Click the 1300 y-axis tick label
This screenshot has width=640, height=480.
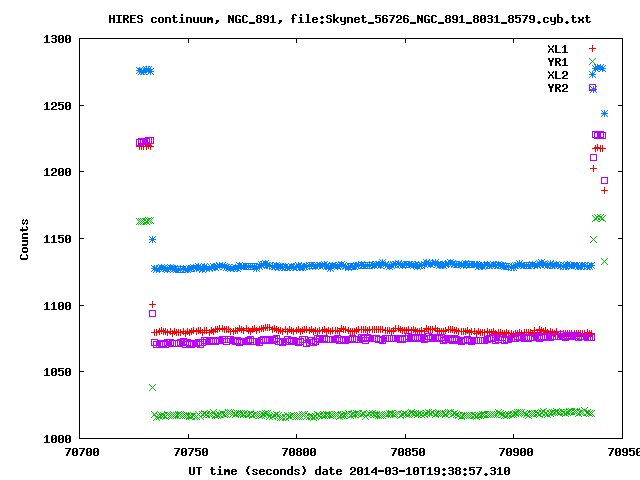pos(57,39)
